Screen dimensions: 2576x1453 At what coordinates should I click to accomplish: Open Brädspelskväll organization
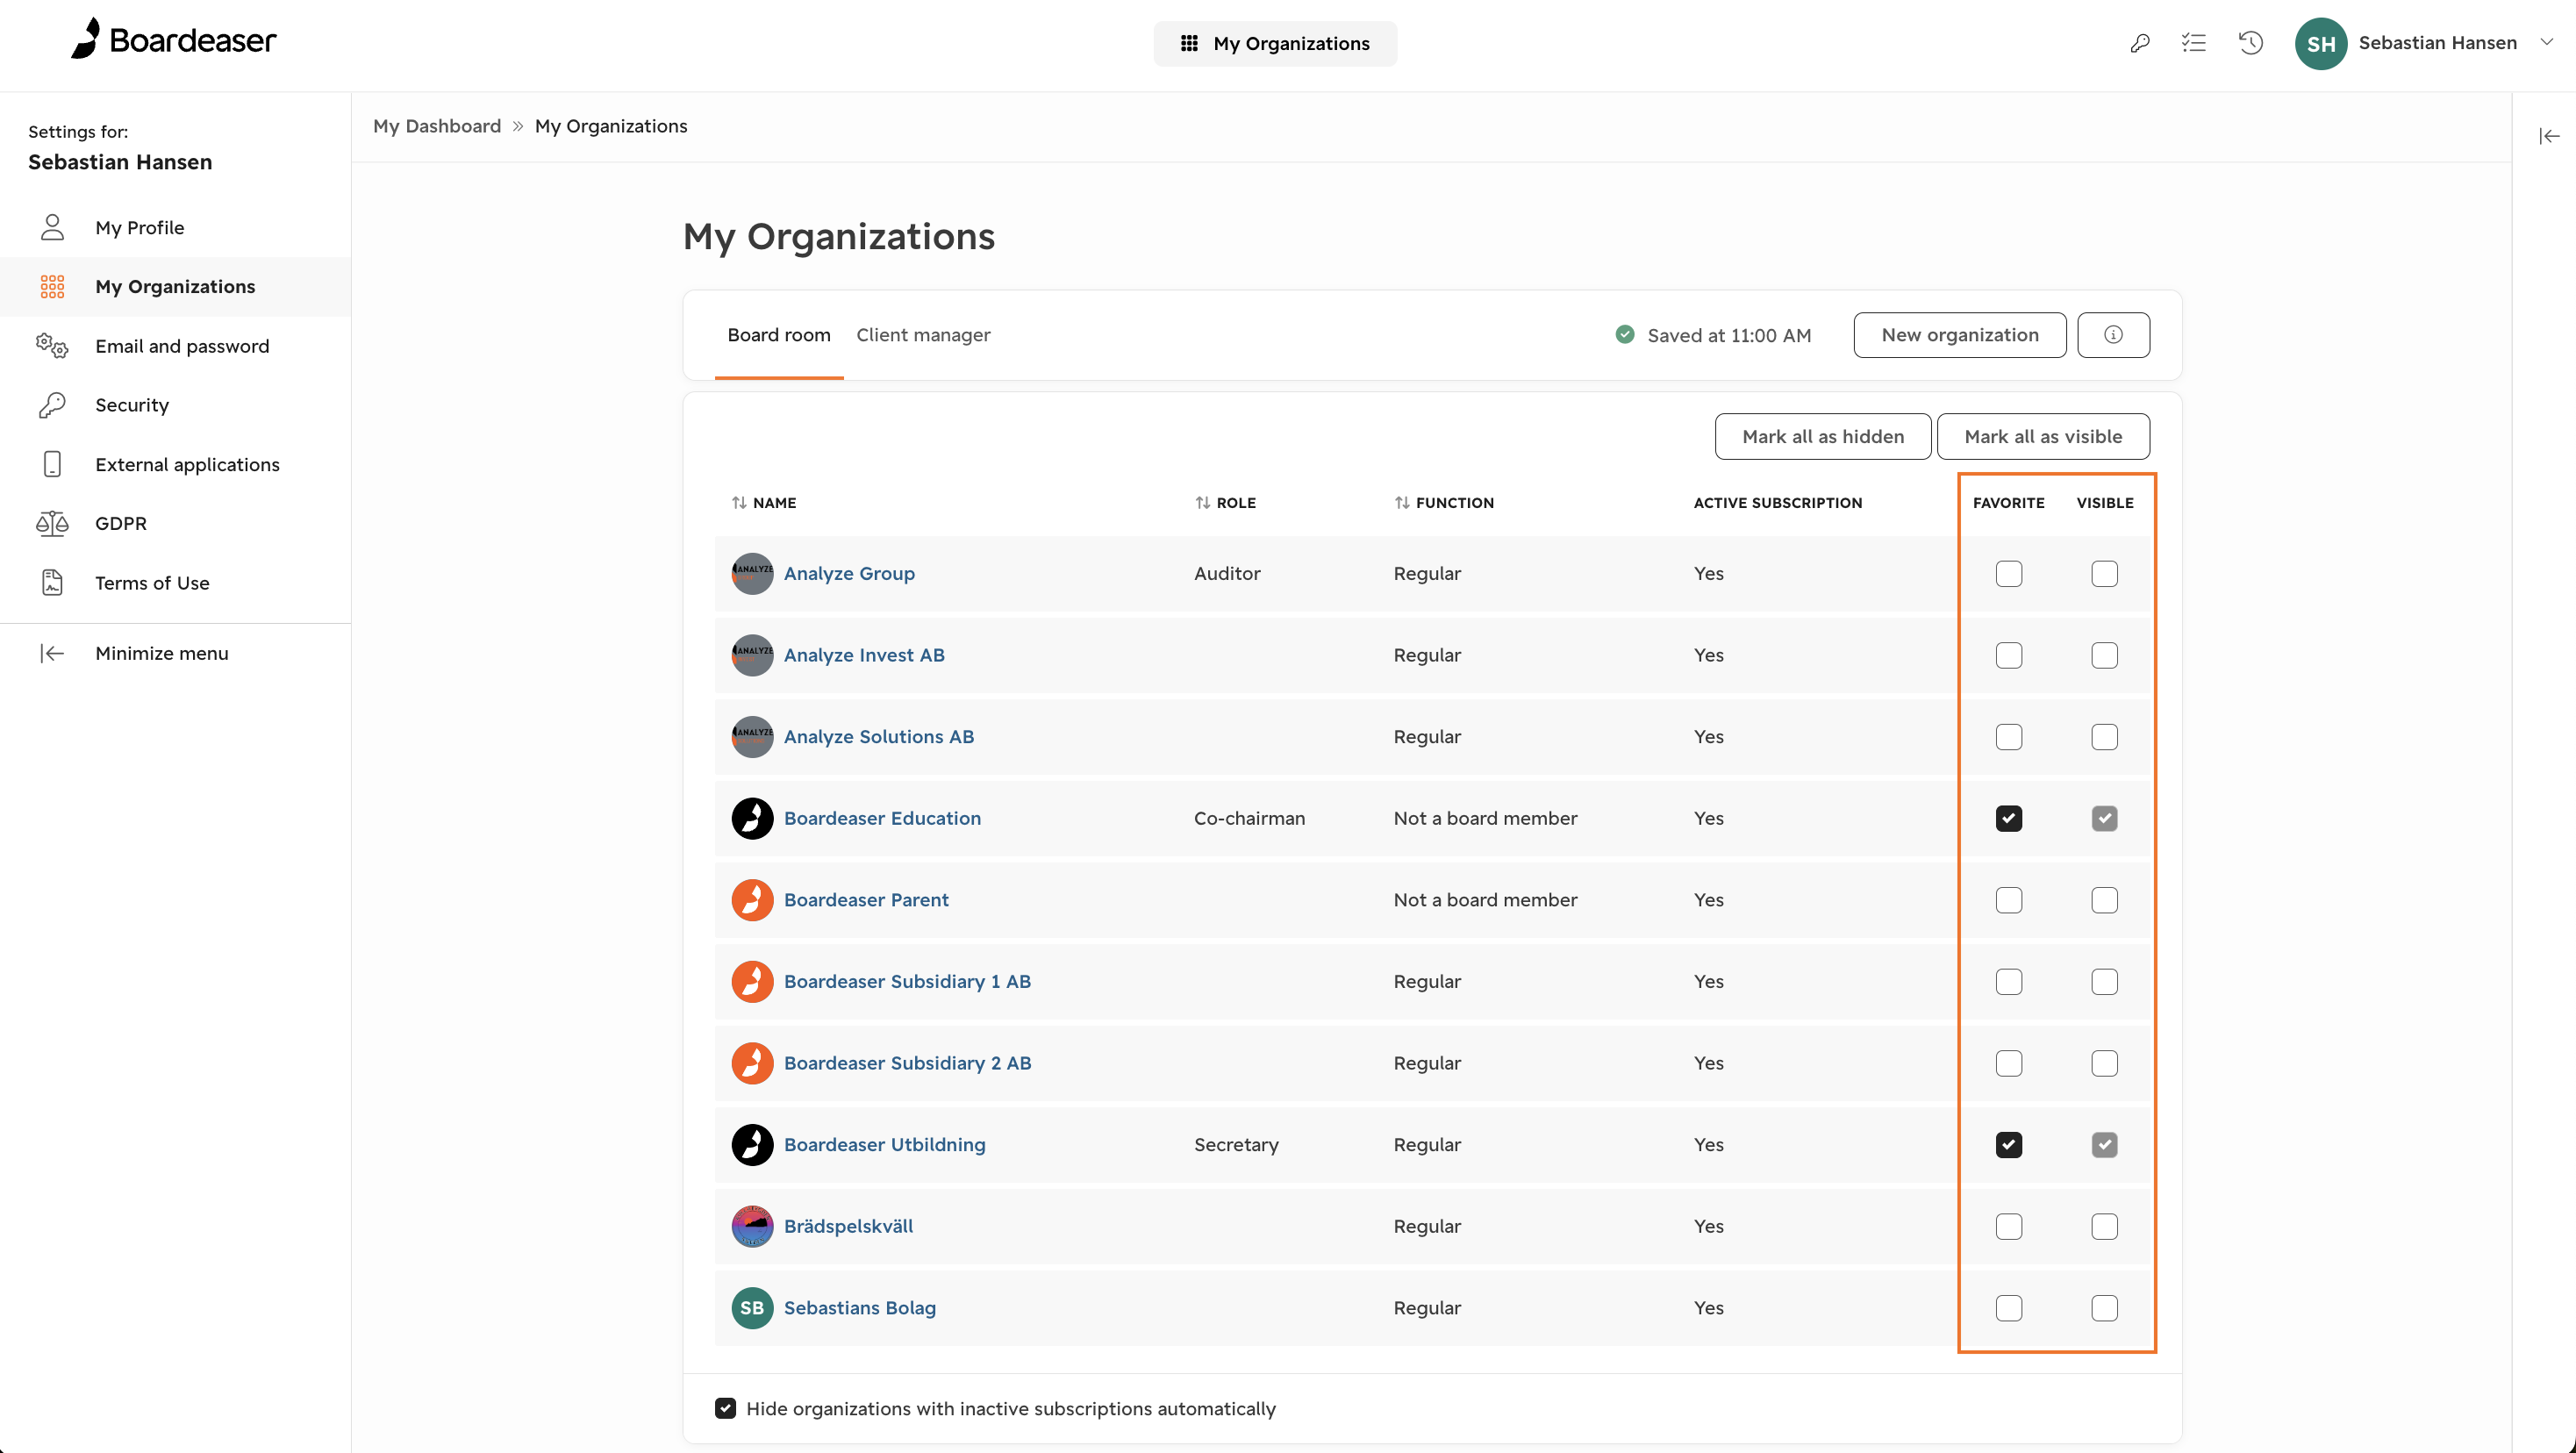coord(848,1226)
